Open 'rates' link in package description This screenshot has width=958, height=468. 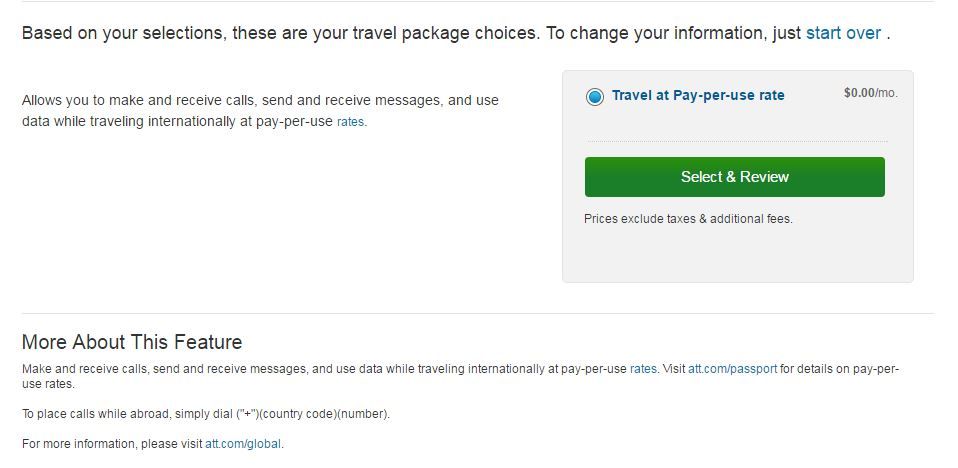click(x=350, y=122)
